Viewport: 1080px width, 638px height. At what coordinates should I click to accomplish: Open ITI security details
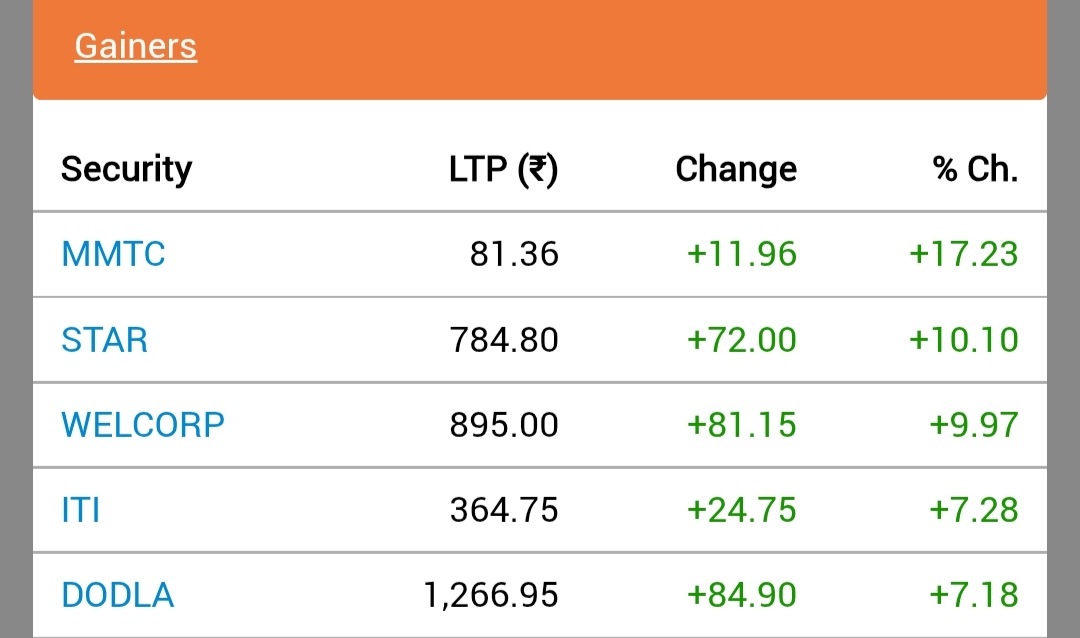81,511
